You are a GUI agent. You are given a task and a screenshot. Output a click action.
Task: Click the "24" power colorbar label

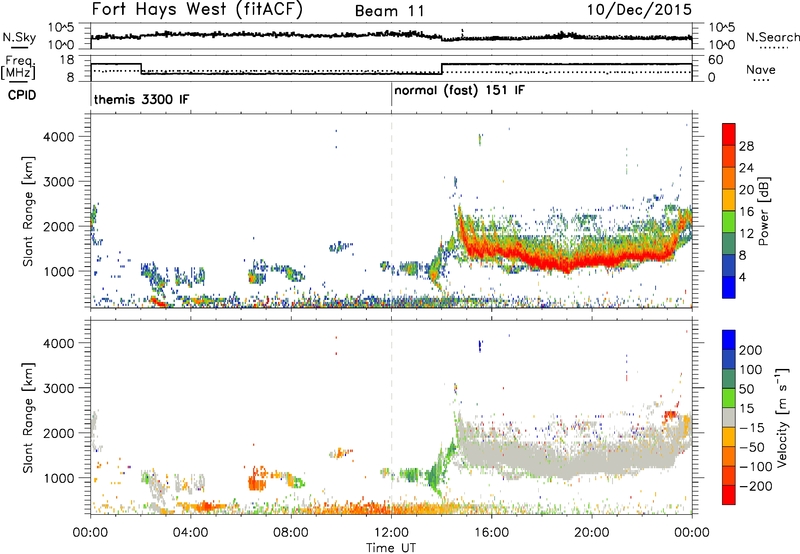[x=746, y=168]
